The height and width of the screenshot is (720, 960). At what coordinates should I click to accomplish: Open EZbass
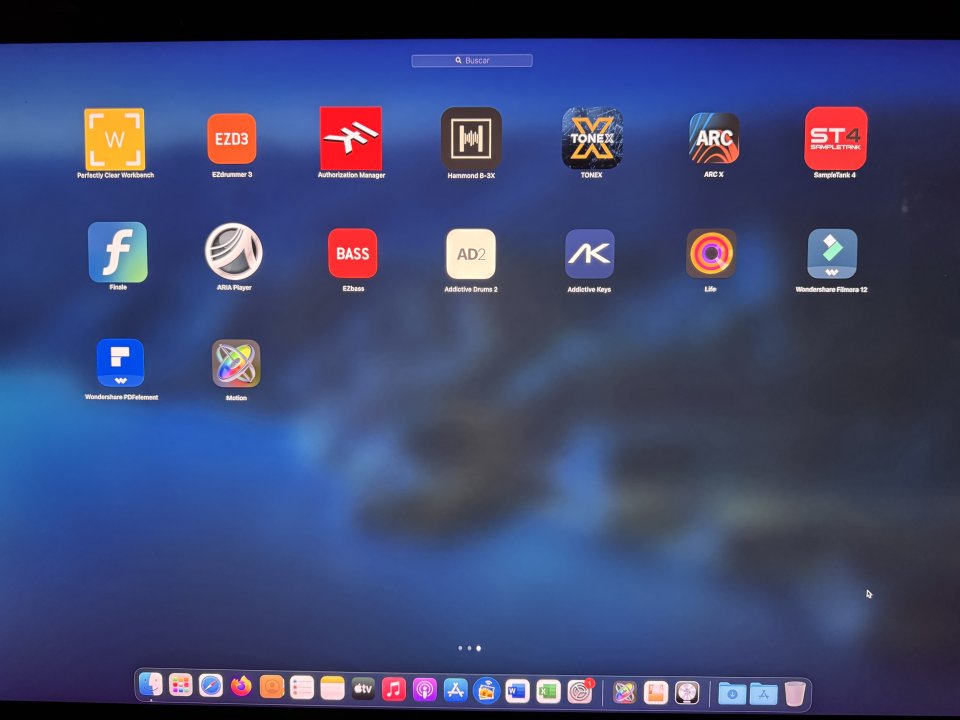pos(352,254)
